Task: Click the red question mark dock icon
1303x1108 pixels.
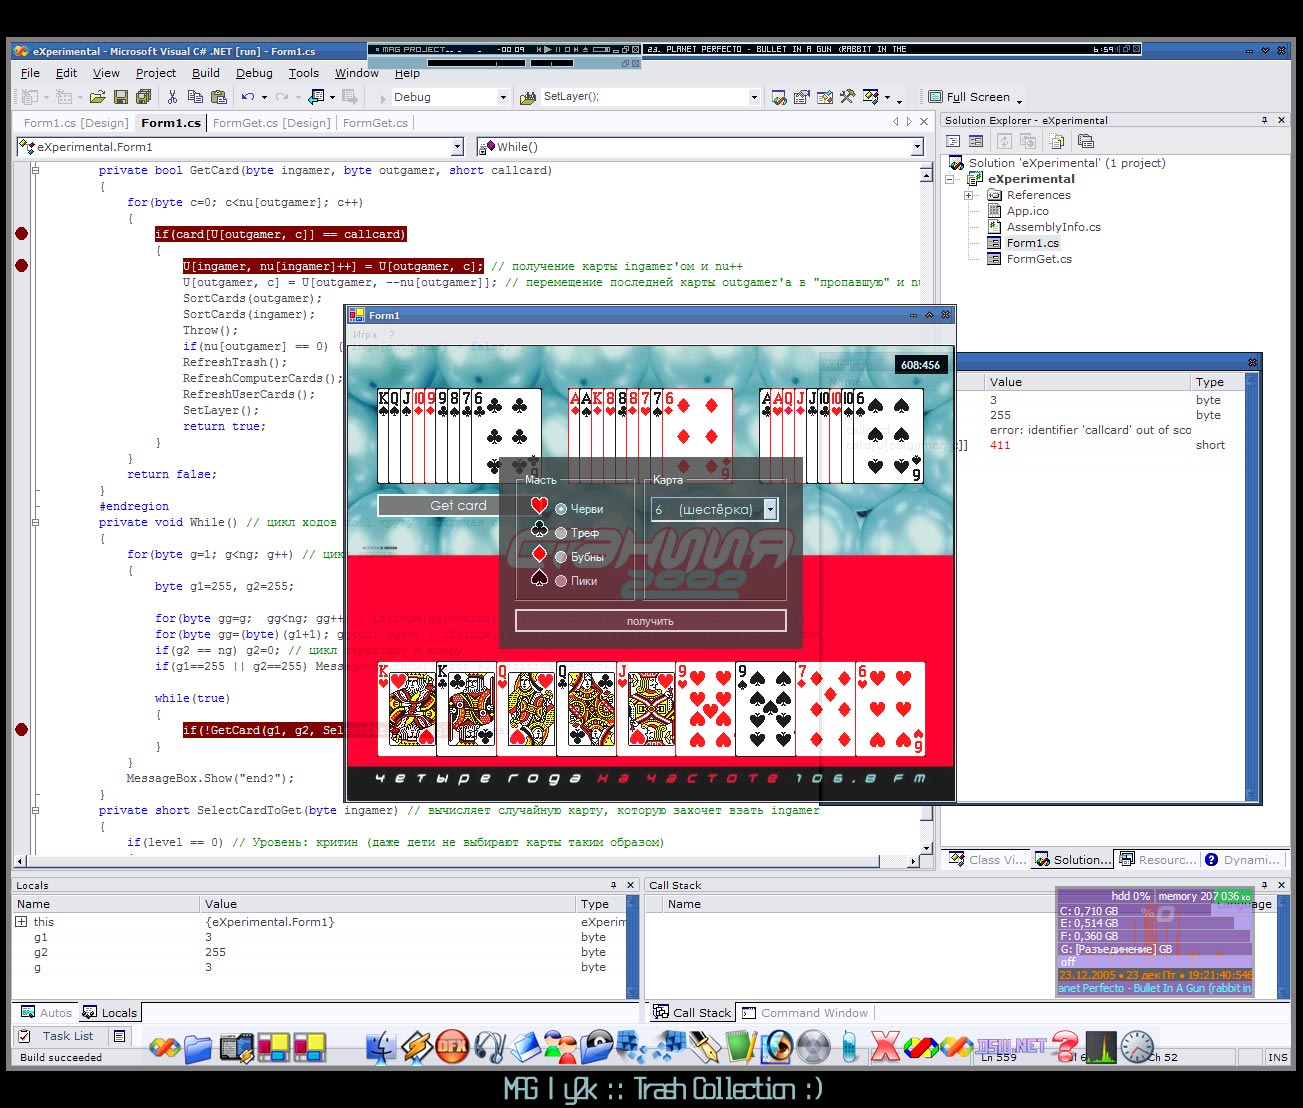Action: pos(1066,1047)
